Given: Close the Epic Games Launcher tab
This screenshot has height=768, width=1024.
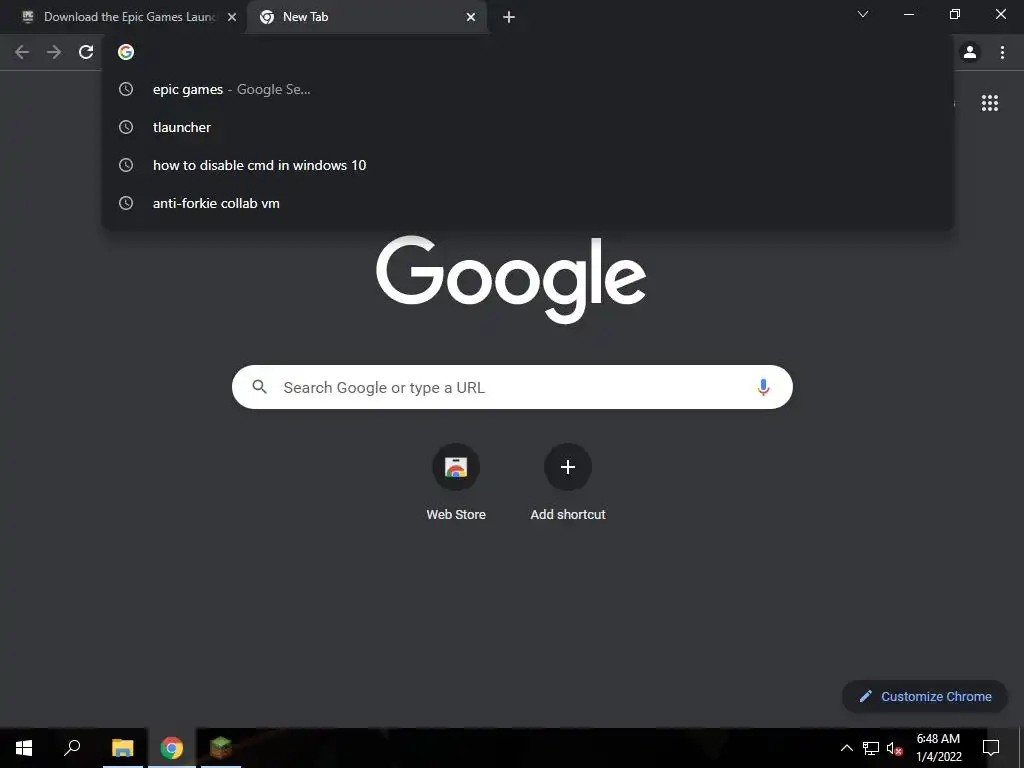Looking at the screenshot, I should [x=232, y=17].
